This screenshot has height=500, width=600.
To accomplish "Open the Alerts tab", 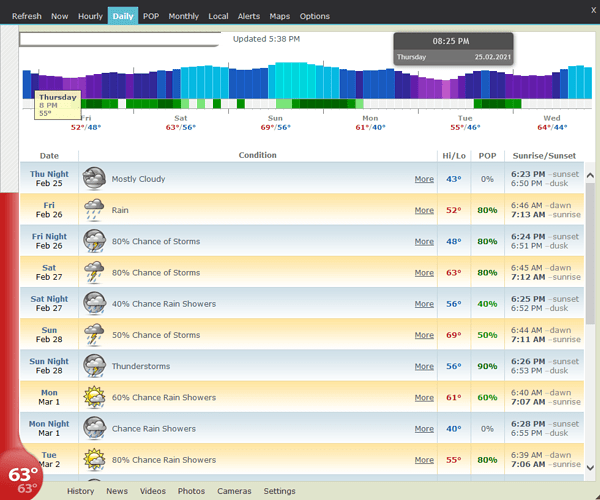I will pyautogui.click(x=249, y=16).
